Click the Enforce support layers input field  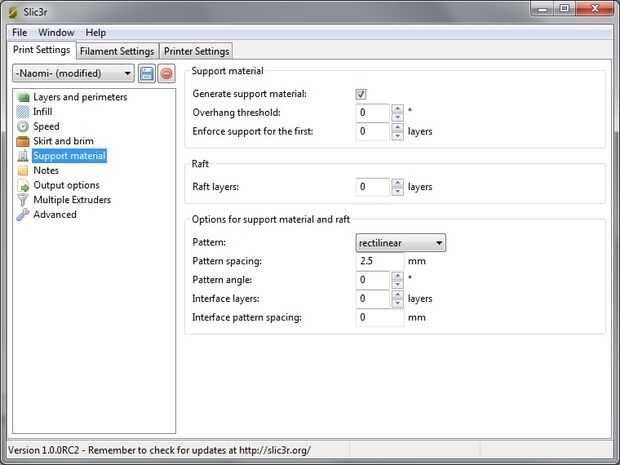click(373, 132)
